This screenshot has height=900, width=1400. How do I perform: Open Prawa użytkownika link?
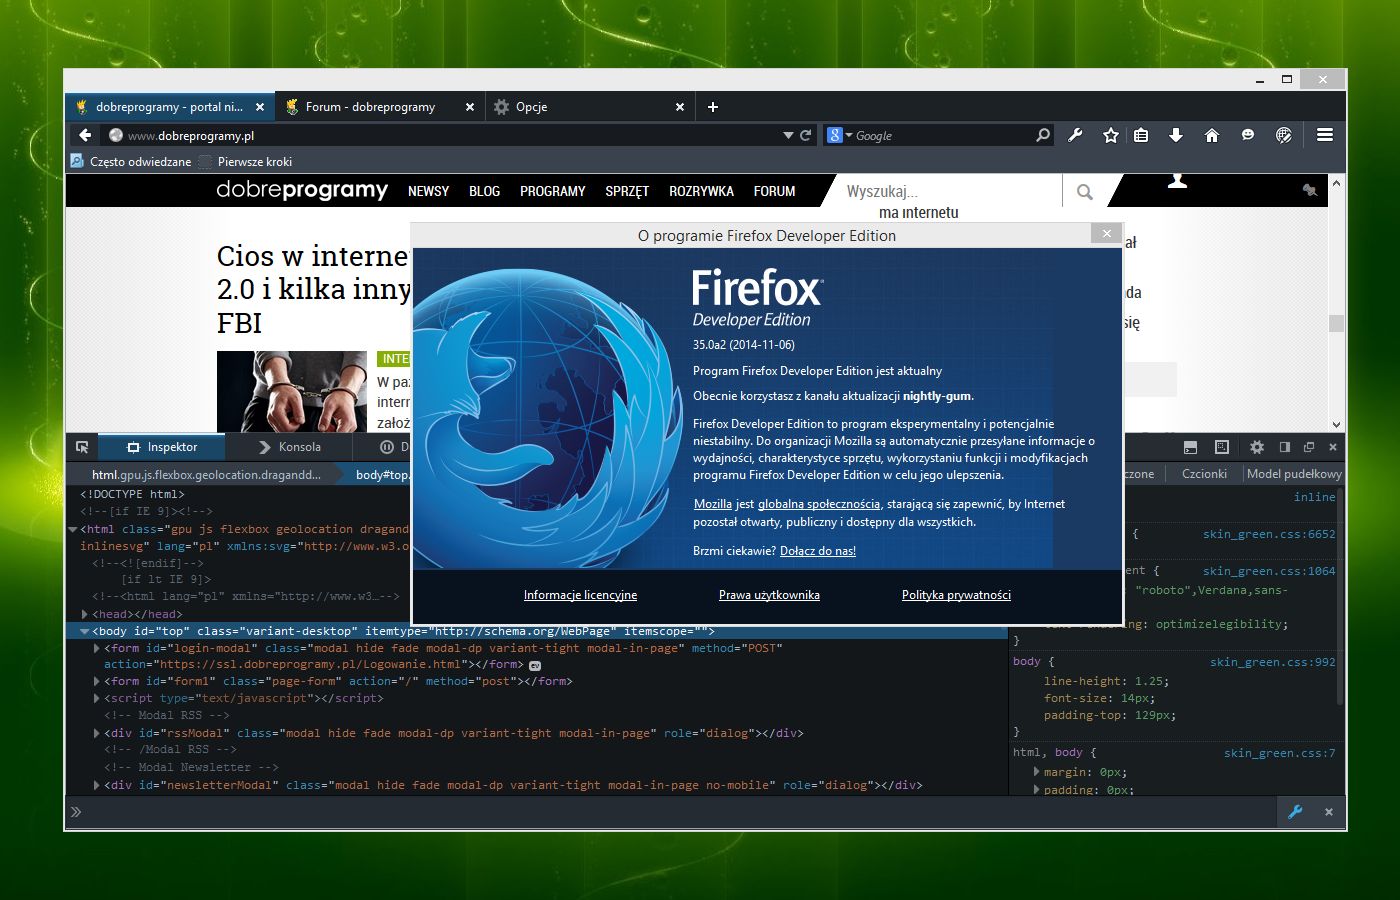[769, 595]
